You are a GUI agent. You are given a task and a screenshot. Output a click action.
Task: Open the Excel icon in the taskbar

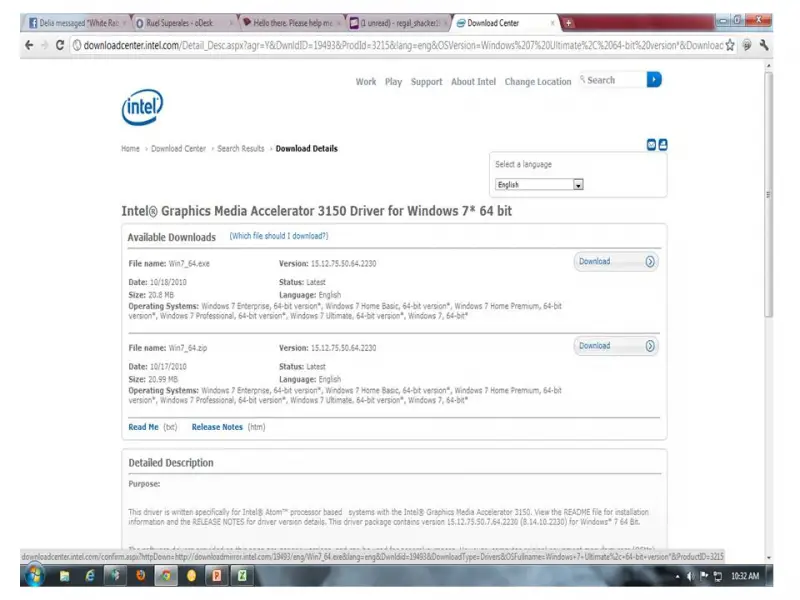242,576
